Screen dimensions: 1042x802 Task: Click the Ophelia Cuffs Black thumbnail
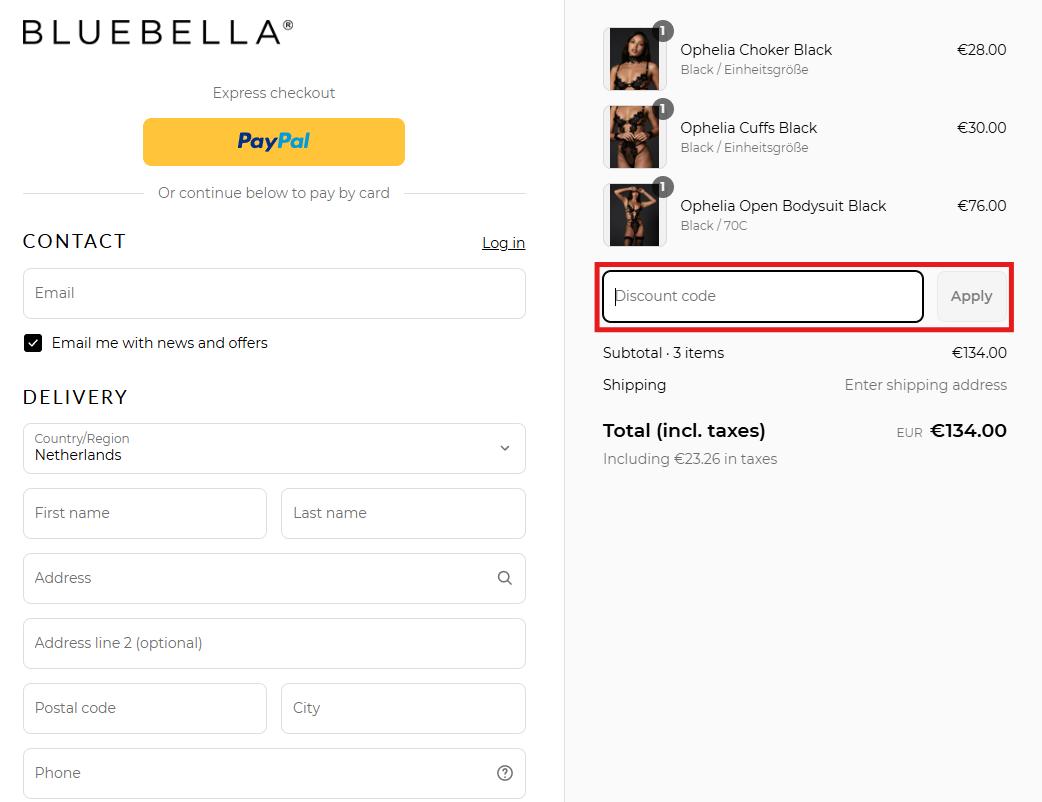634,137
